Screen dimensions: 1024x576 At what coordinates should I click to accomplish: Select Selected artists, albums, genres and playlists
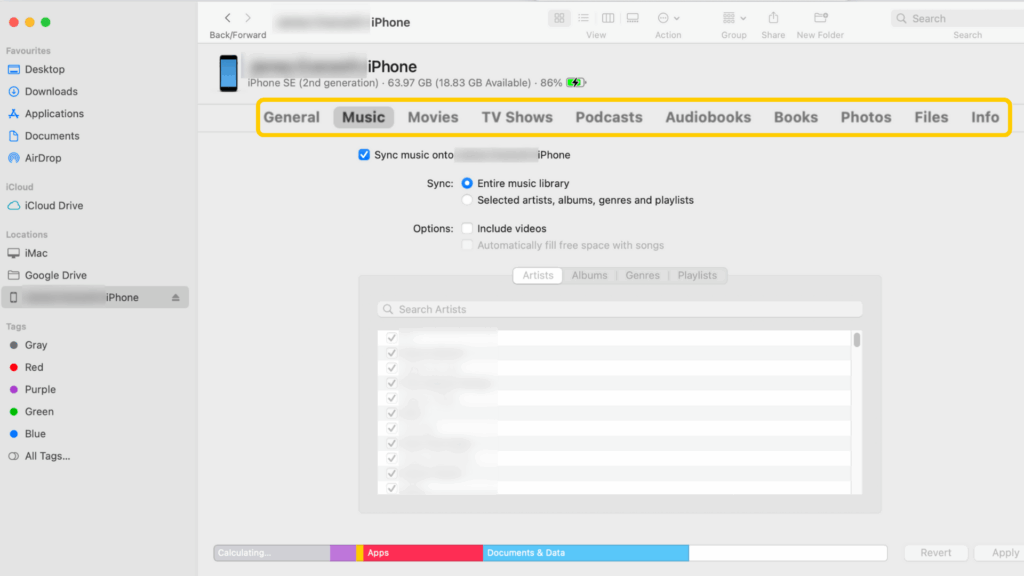coord(467,199)
